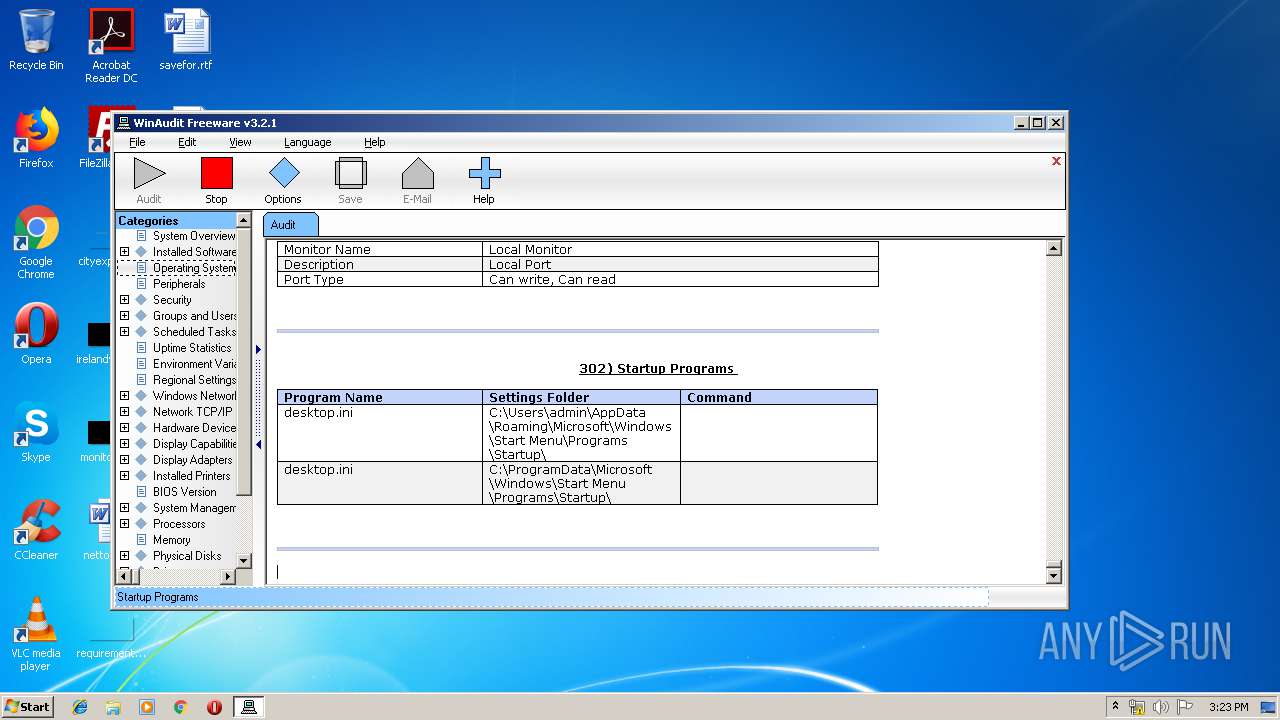1280x720 pixels.
Task: Click splitter right-pointing collapse arrow
Action: pos(258,349)
